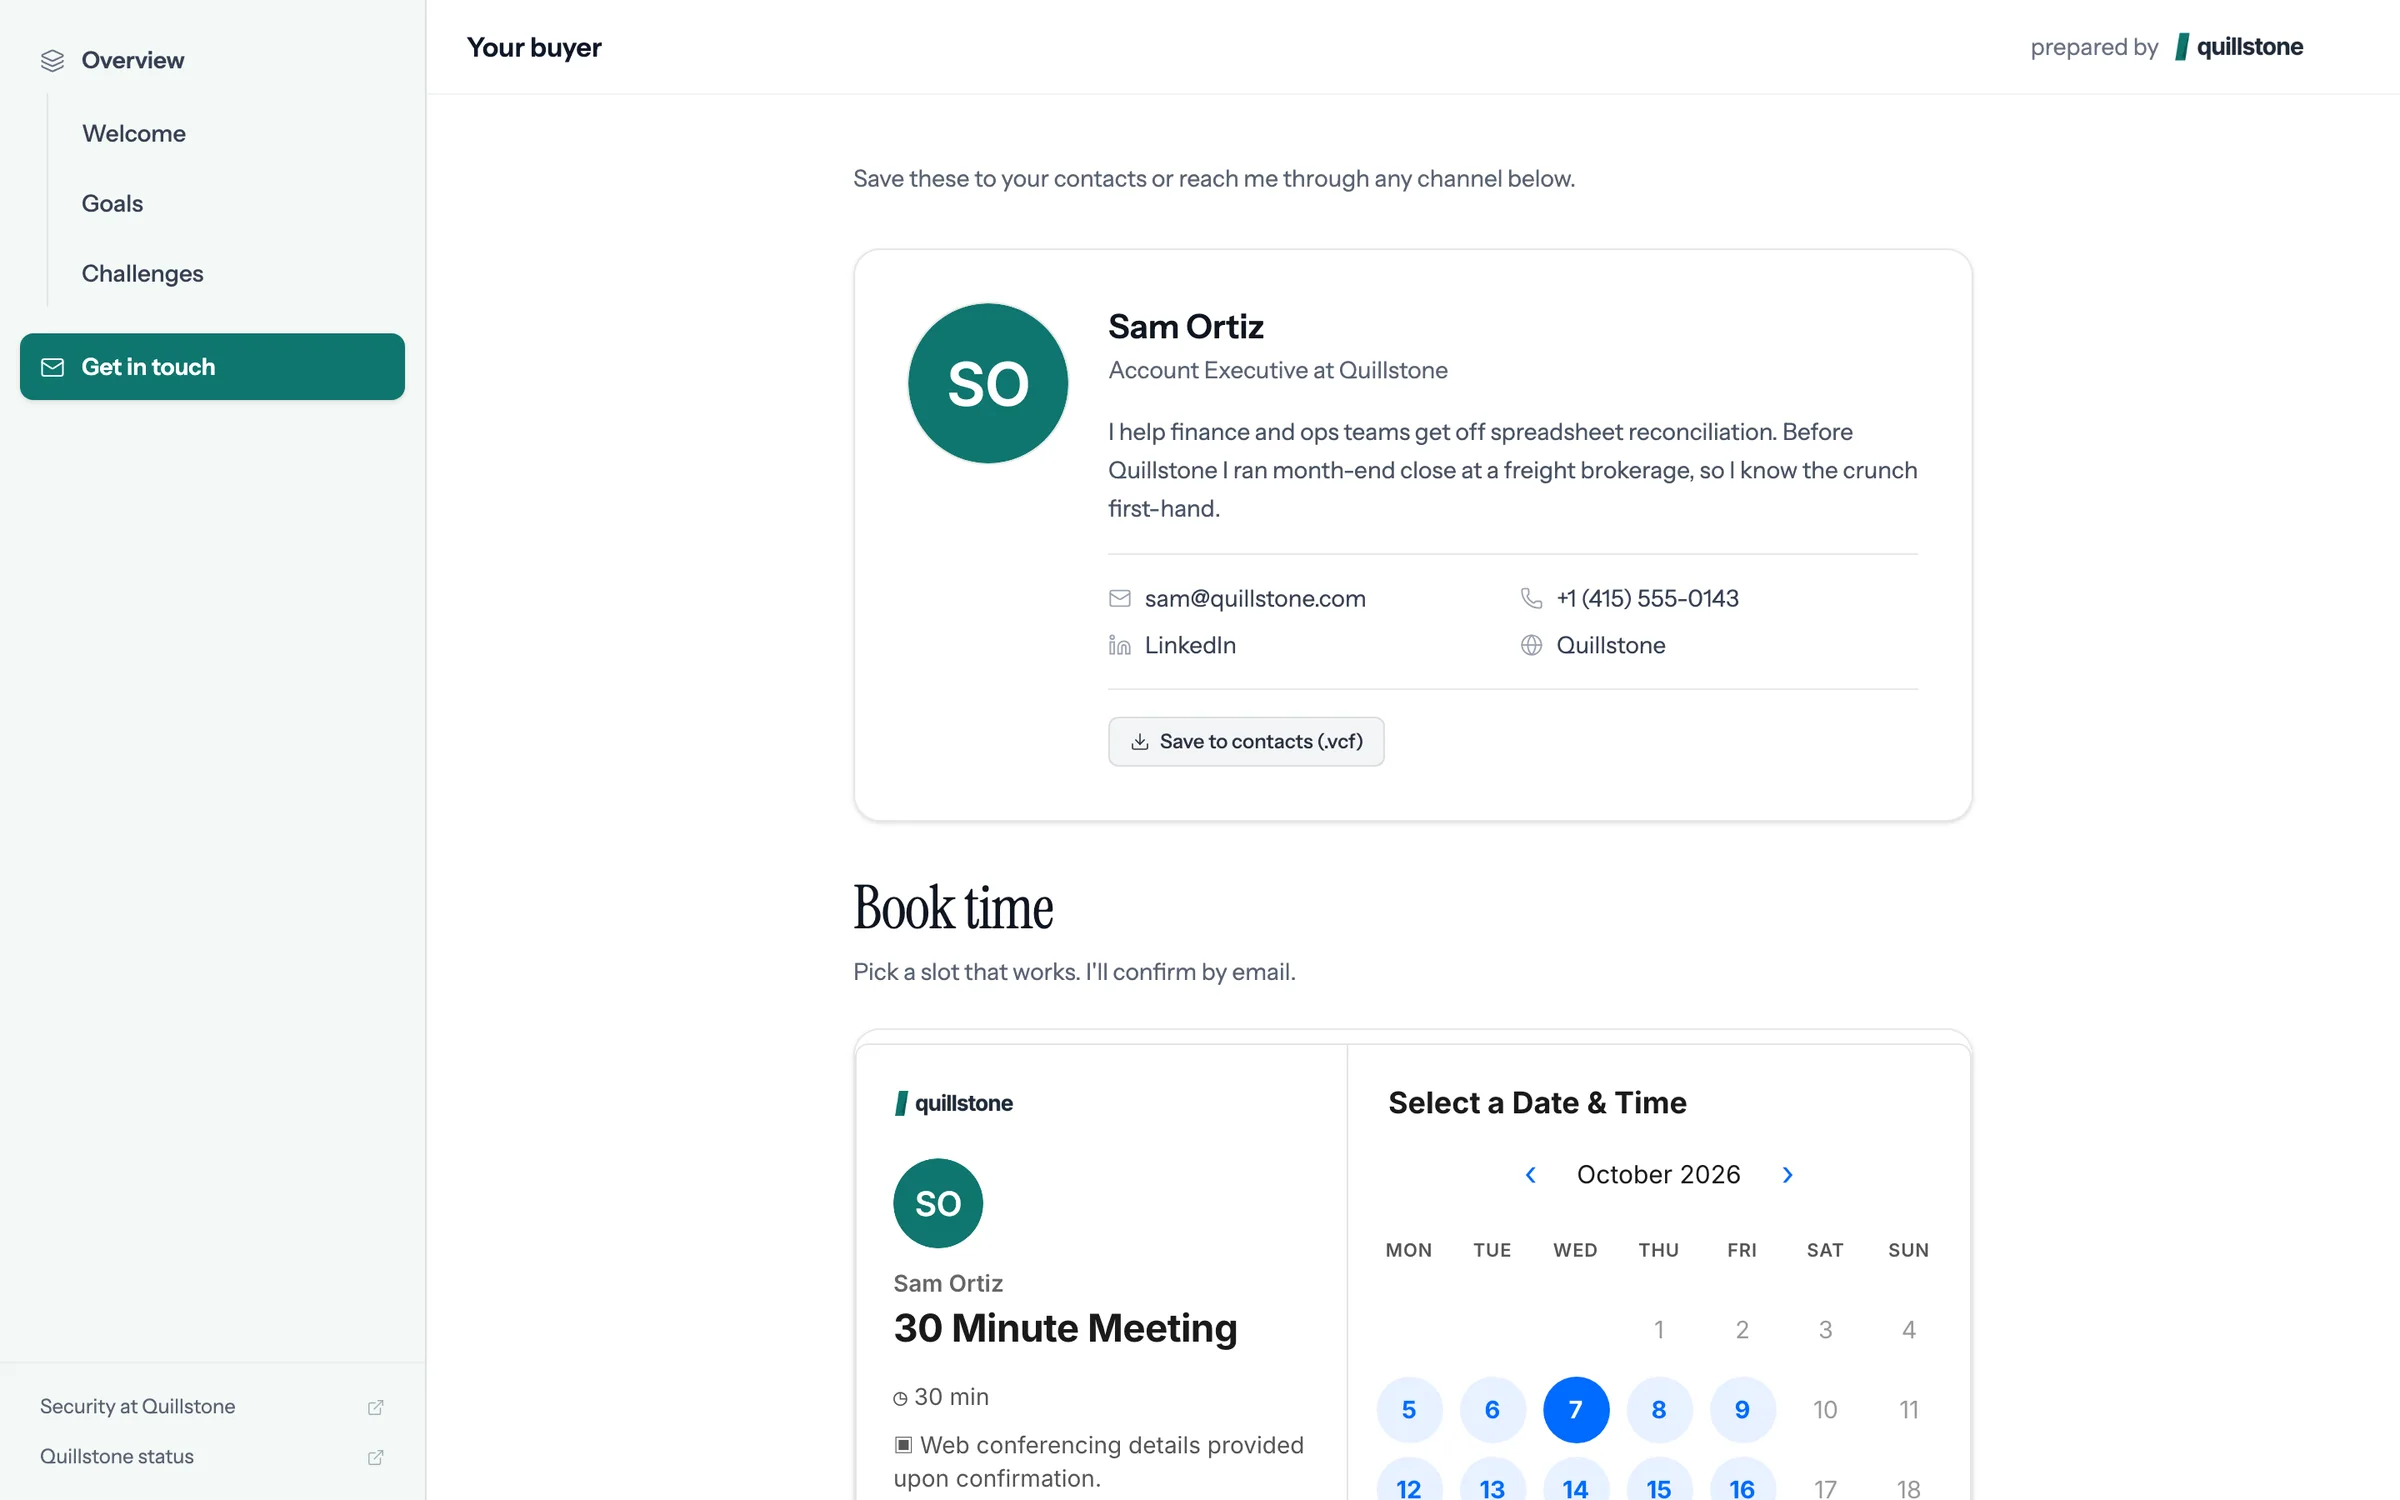This screenshot has height=1500, width=2400.
Task: Click the Overview layers icon
Action: click(52, 61)
